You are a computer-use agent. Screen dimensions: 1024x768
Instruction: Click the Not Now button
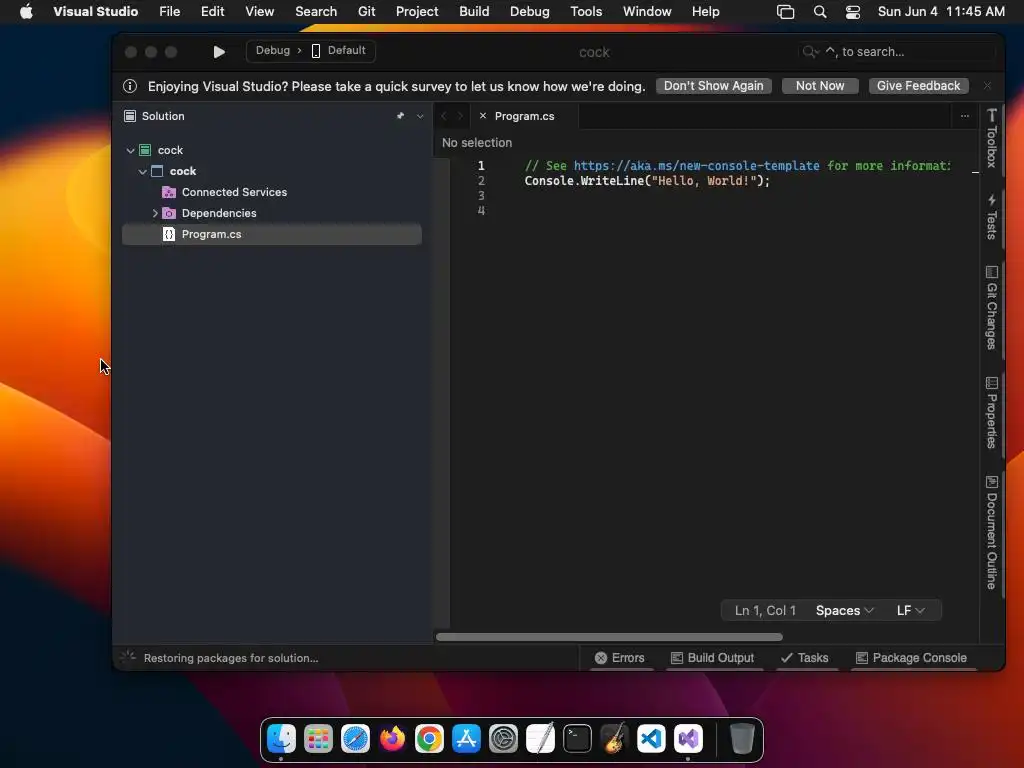[820, 86]
